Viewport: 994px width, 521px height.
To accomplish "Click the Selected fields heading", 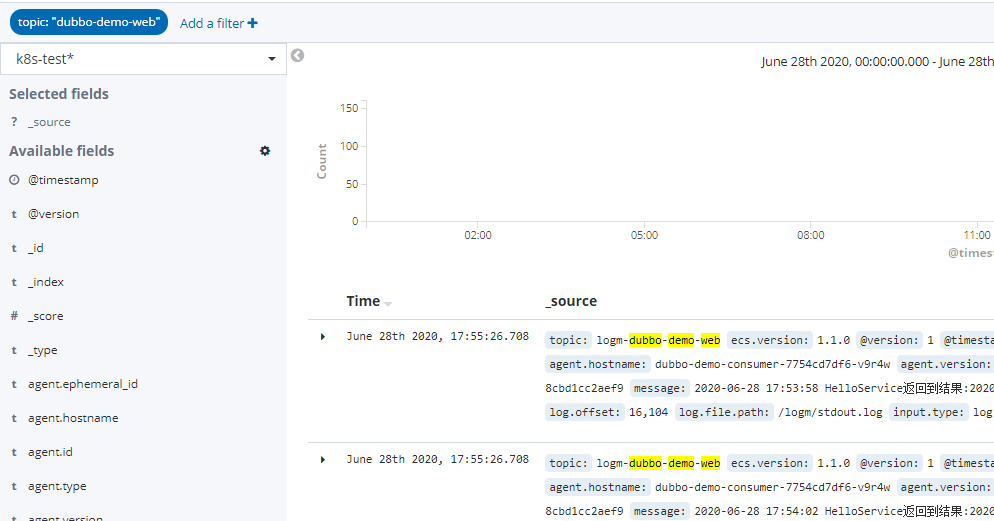I will [x=58, y=94].
